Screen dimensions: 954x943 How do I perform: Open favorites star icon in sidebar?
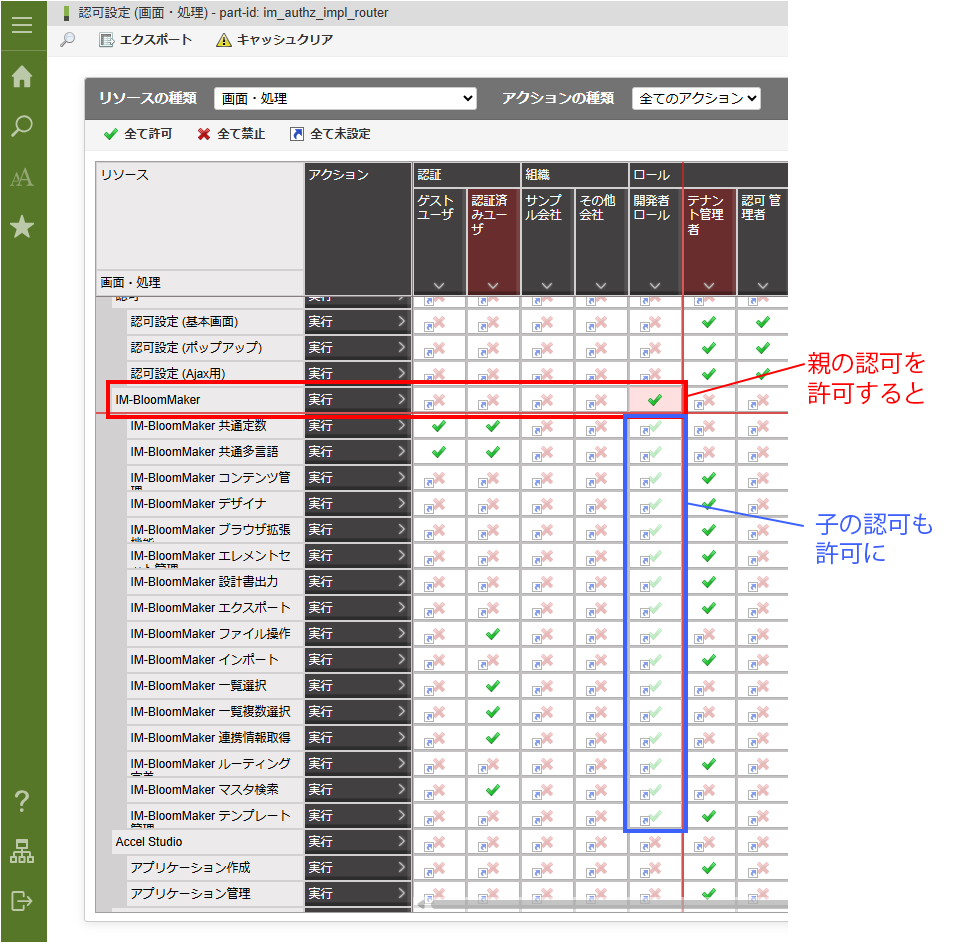pyautogui.click(x=22, y=228)
